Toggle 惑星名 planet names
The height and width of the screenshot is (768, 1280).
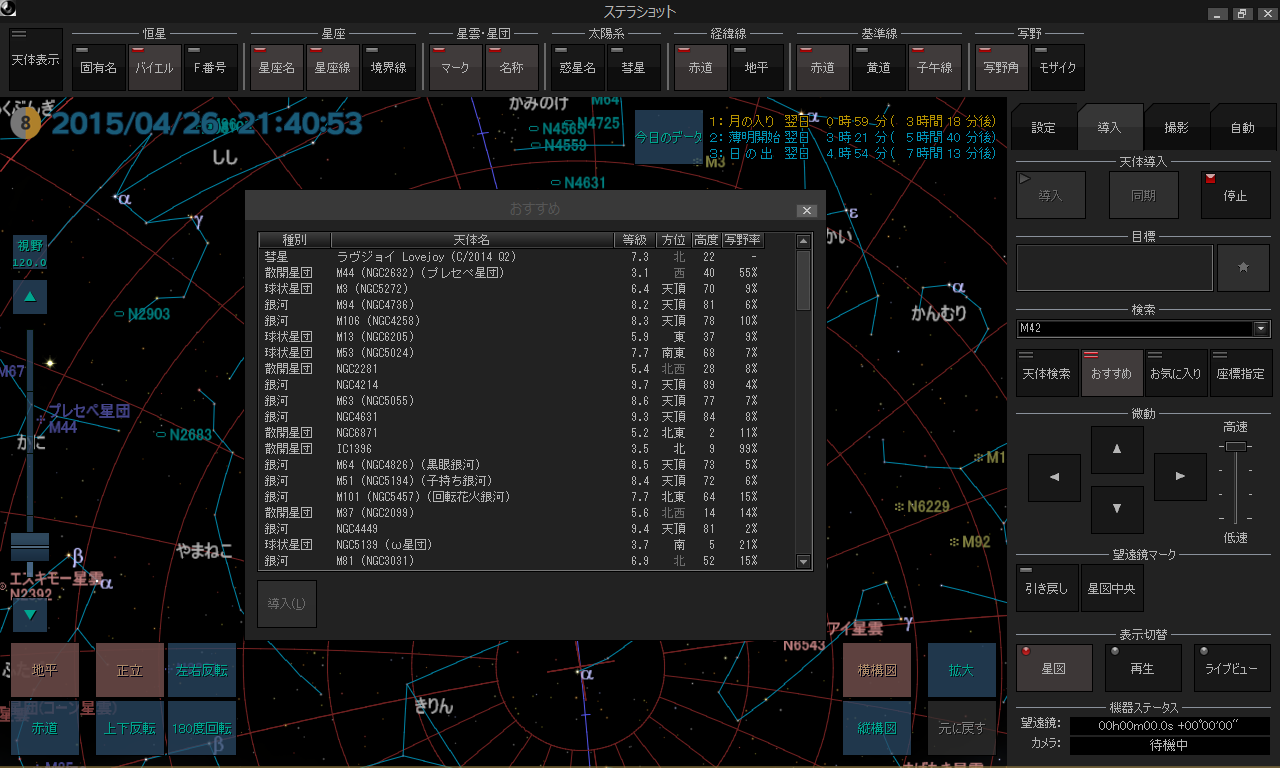click(577, 67)
